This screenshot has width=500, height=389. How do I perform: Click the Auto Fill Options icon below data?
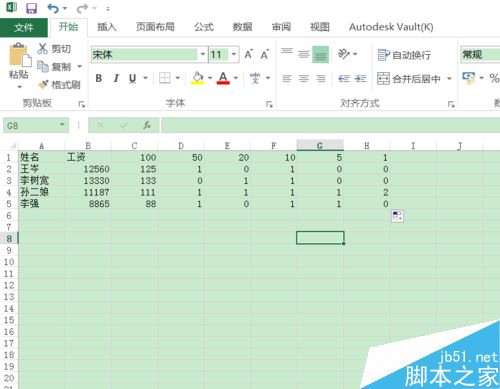[x=397, y=216]
